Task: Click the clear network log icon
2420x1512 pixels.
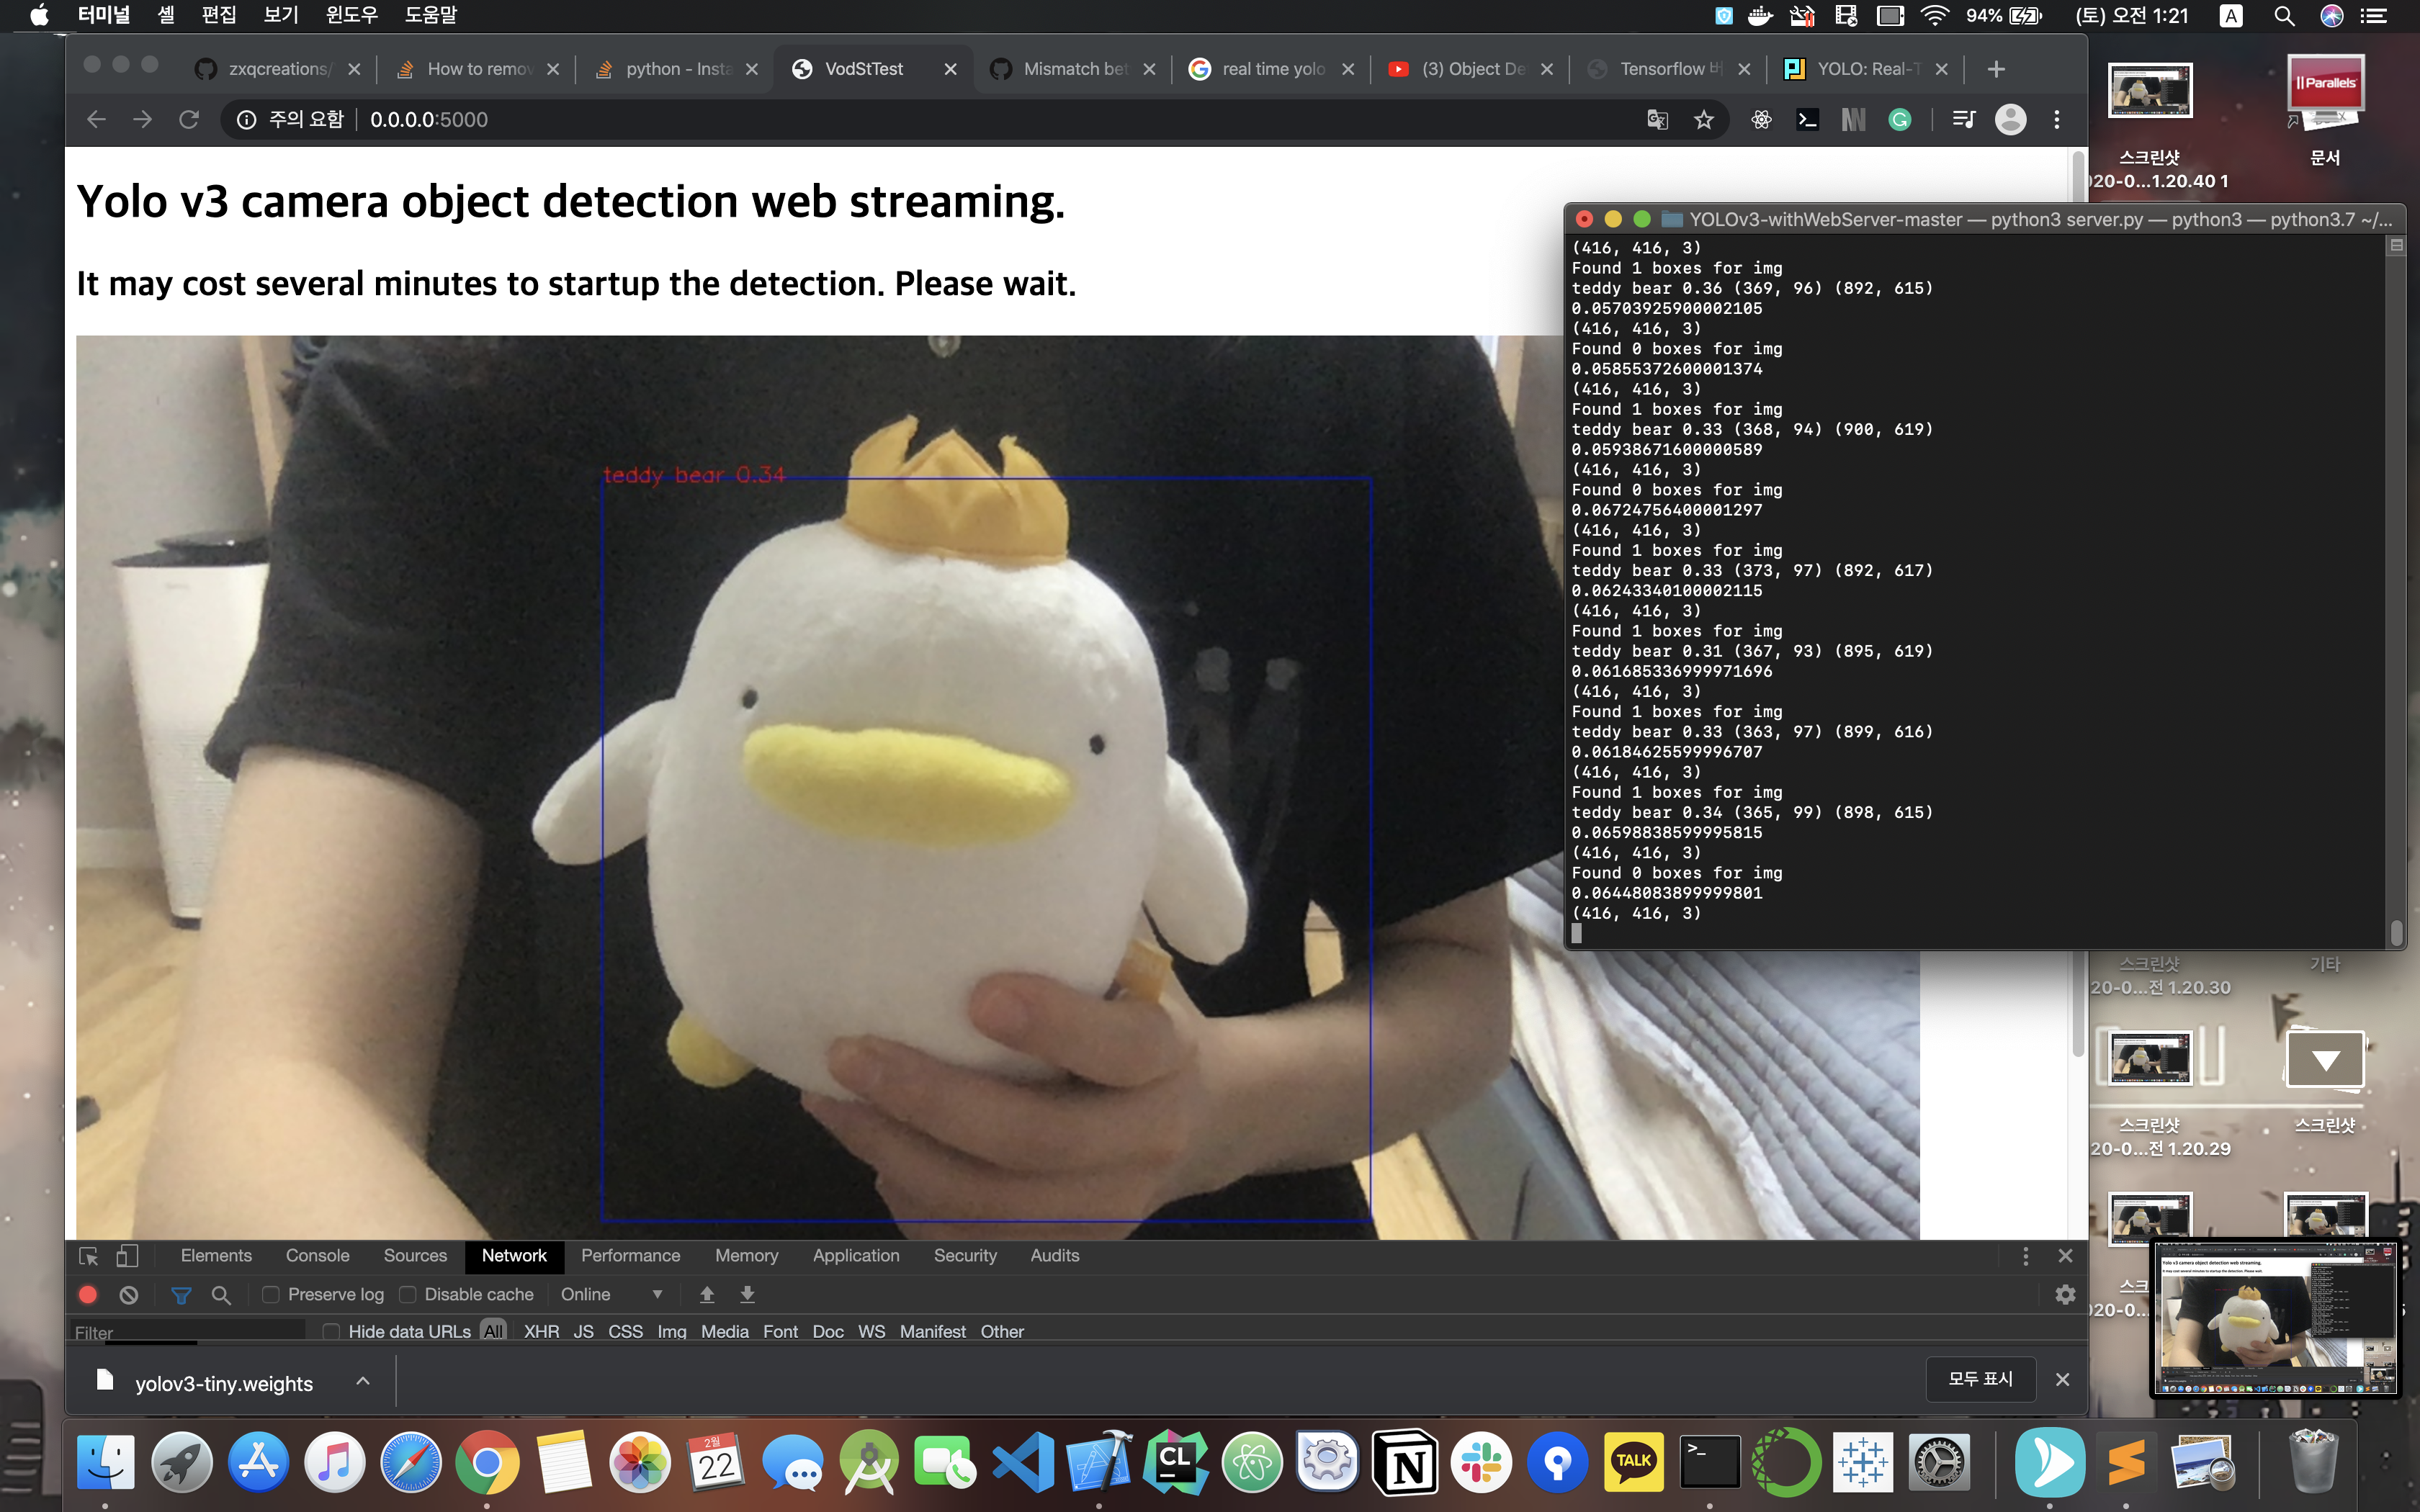Action: pos(129,1294)
